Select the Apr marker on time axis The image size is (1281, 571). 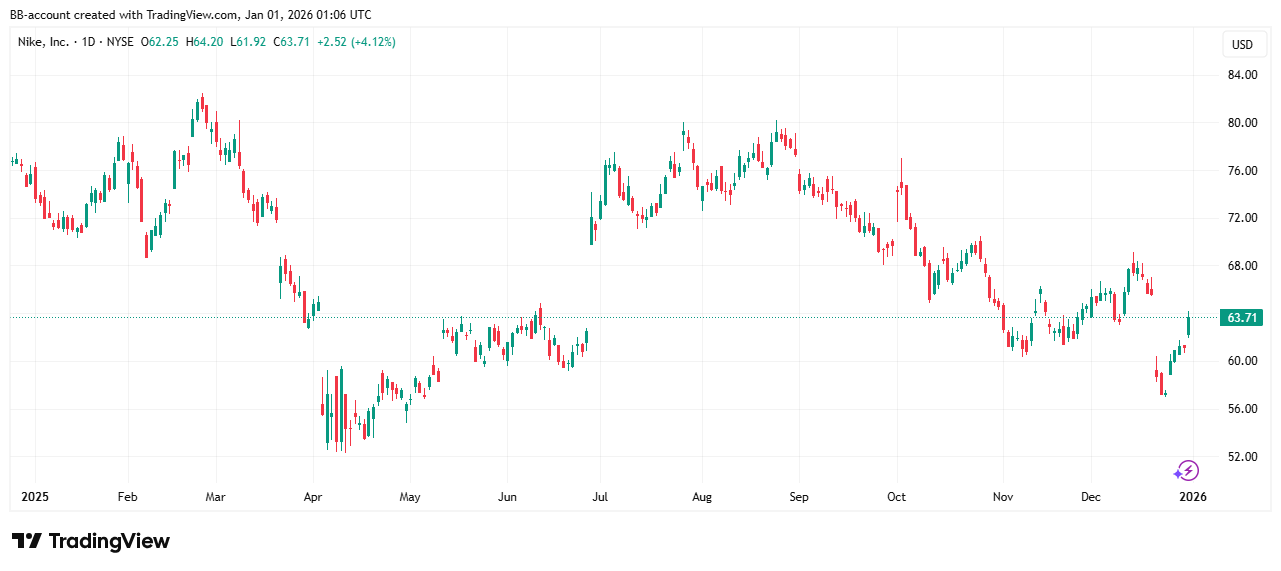tap(313, 496)
